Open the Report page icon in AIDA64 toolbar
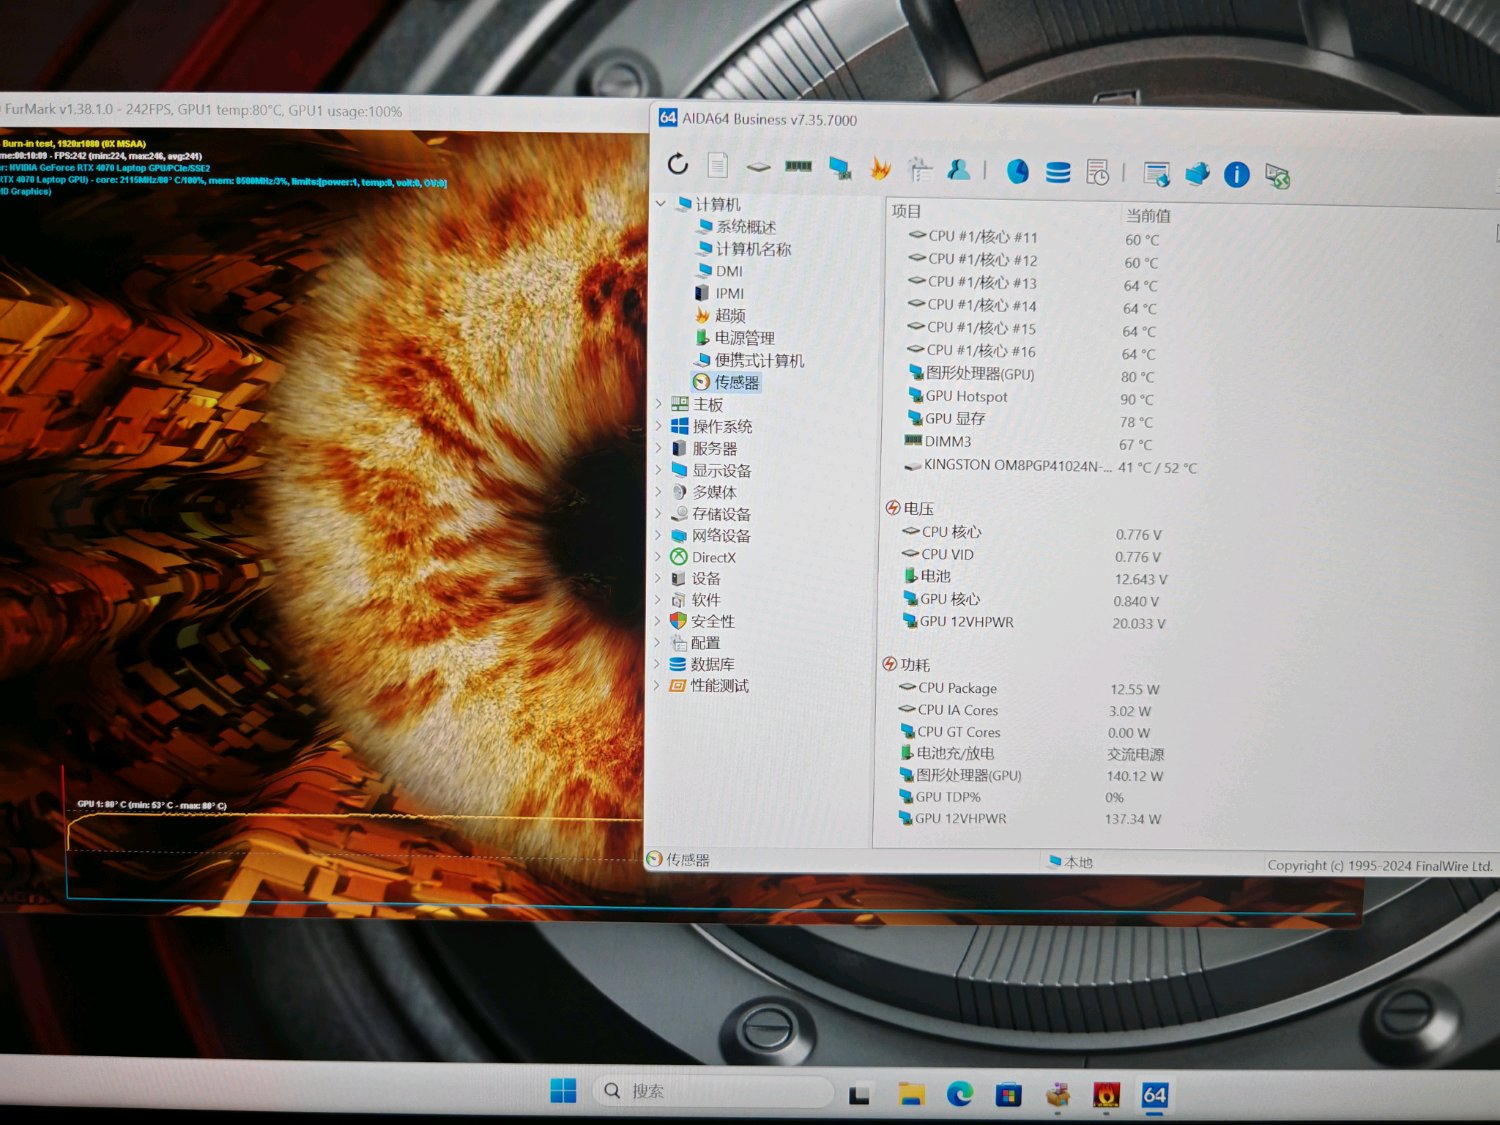This screenshot has width=1500, height=1125. tap(717, 165)
